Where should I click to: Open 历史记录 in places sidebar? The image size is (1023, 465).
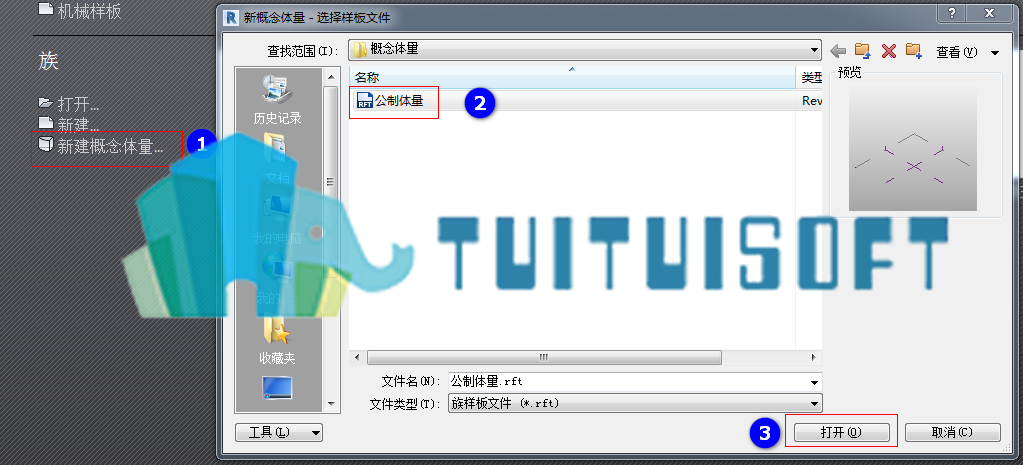(278, 100)
